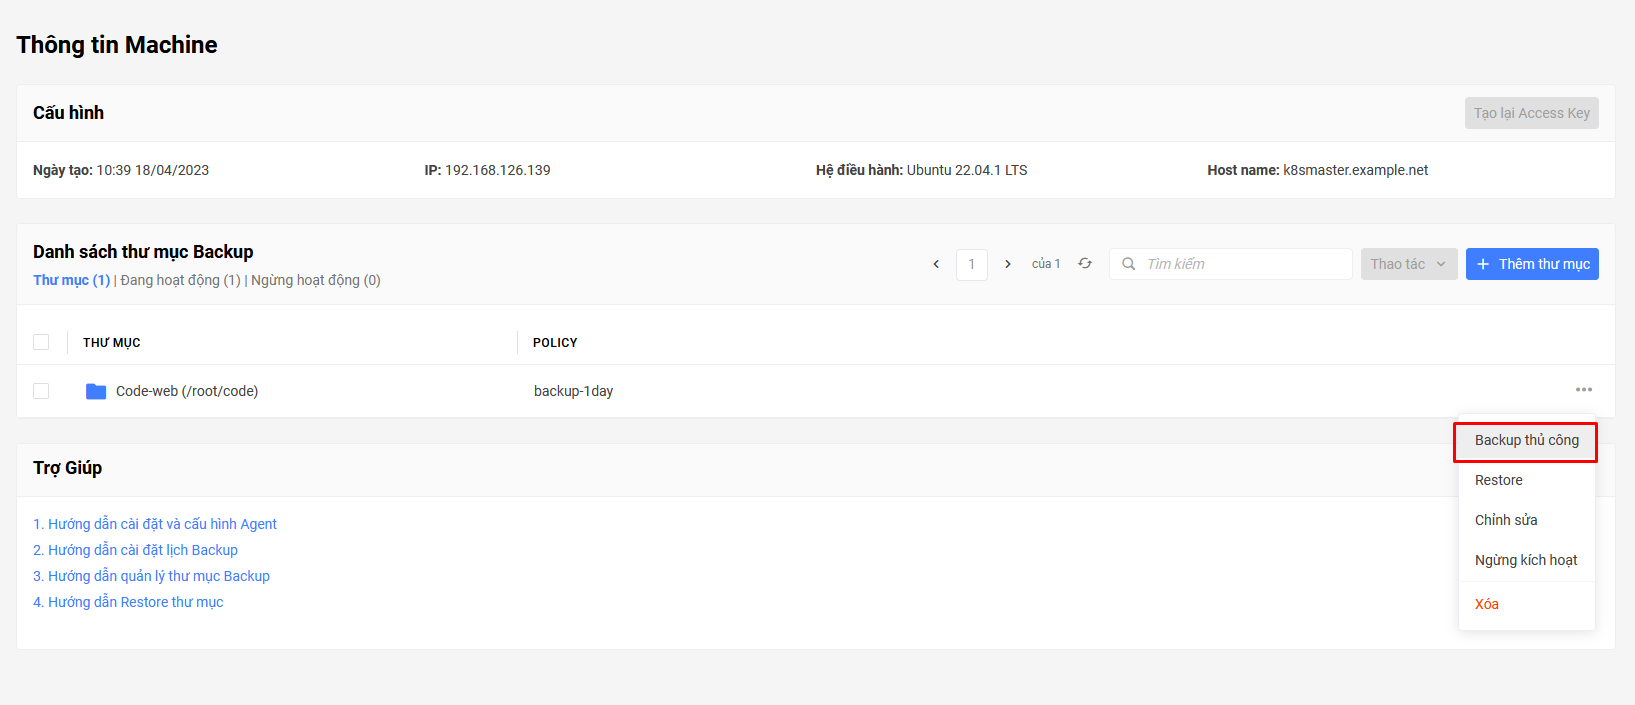Click the Tạo lại Access Key button
The height and width of the screenshot is (705, 1635).
pos(1532,113)
